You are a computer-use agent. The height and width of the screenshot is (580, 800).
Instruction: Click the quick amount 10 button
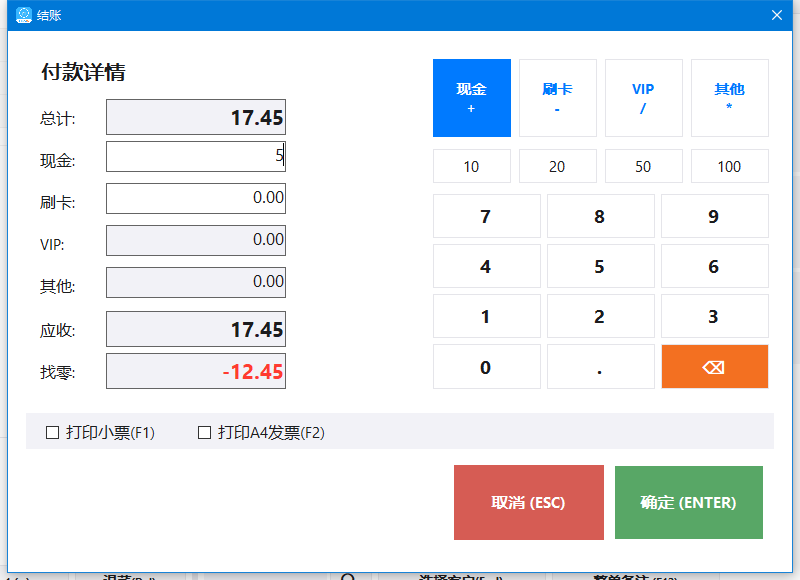click(471, 166)
